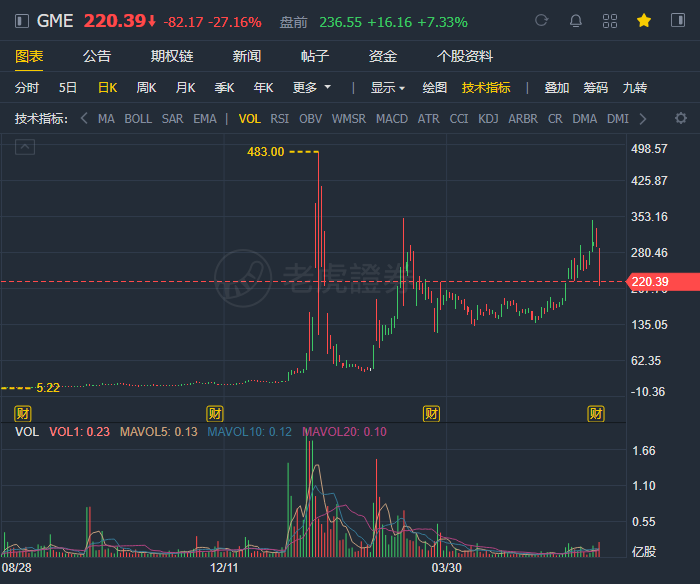
Task: Open the most recent earnings marker
Action: [x=596, y=414]
